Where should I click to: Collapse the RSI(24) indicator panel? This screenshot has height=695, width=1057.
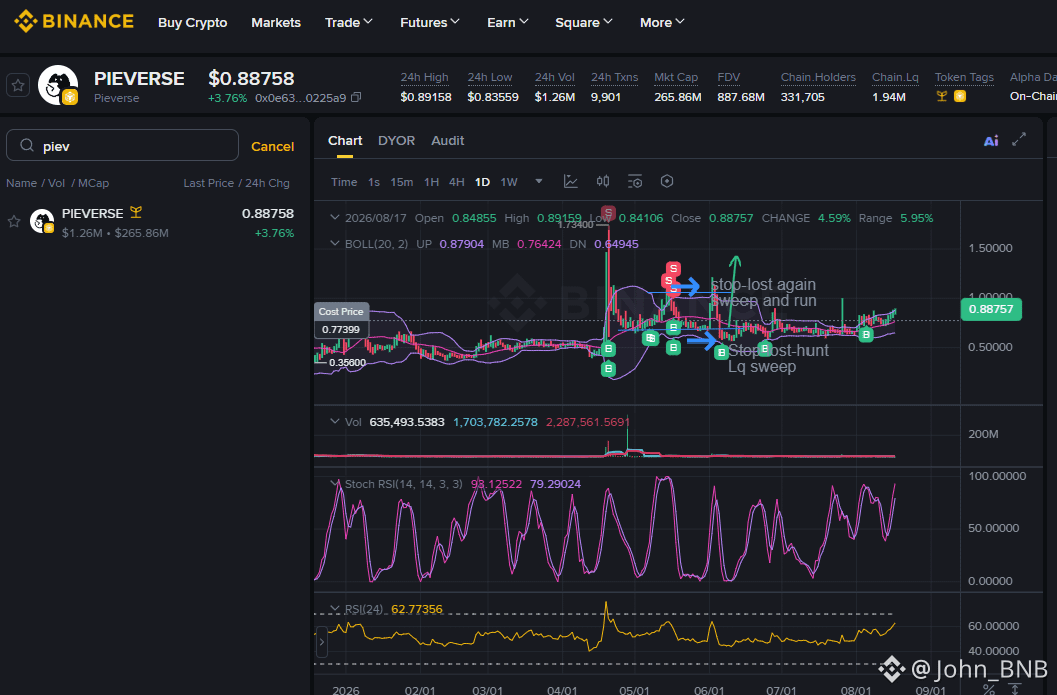point(334,609)
